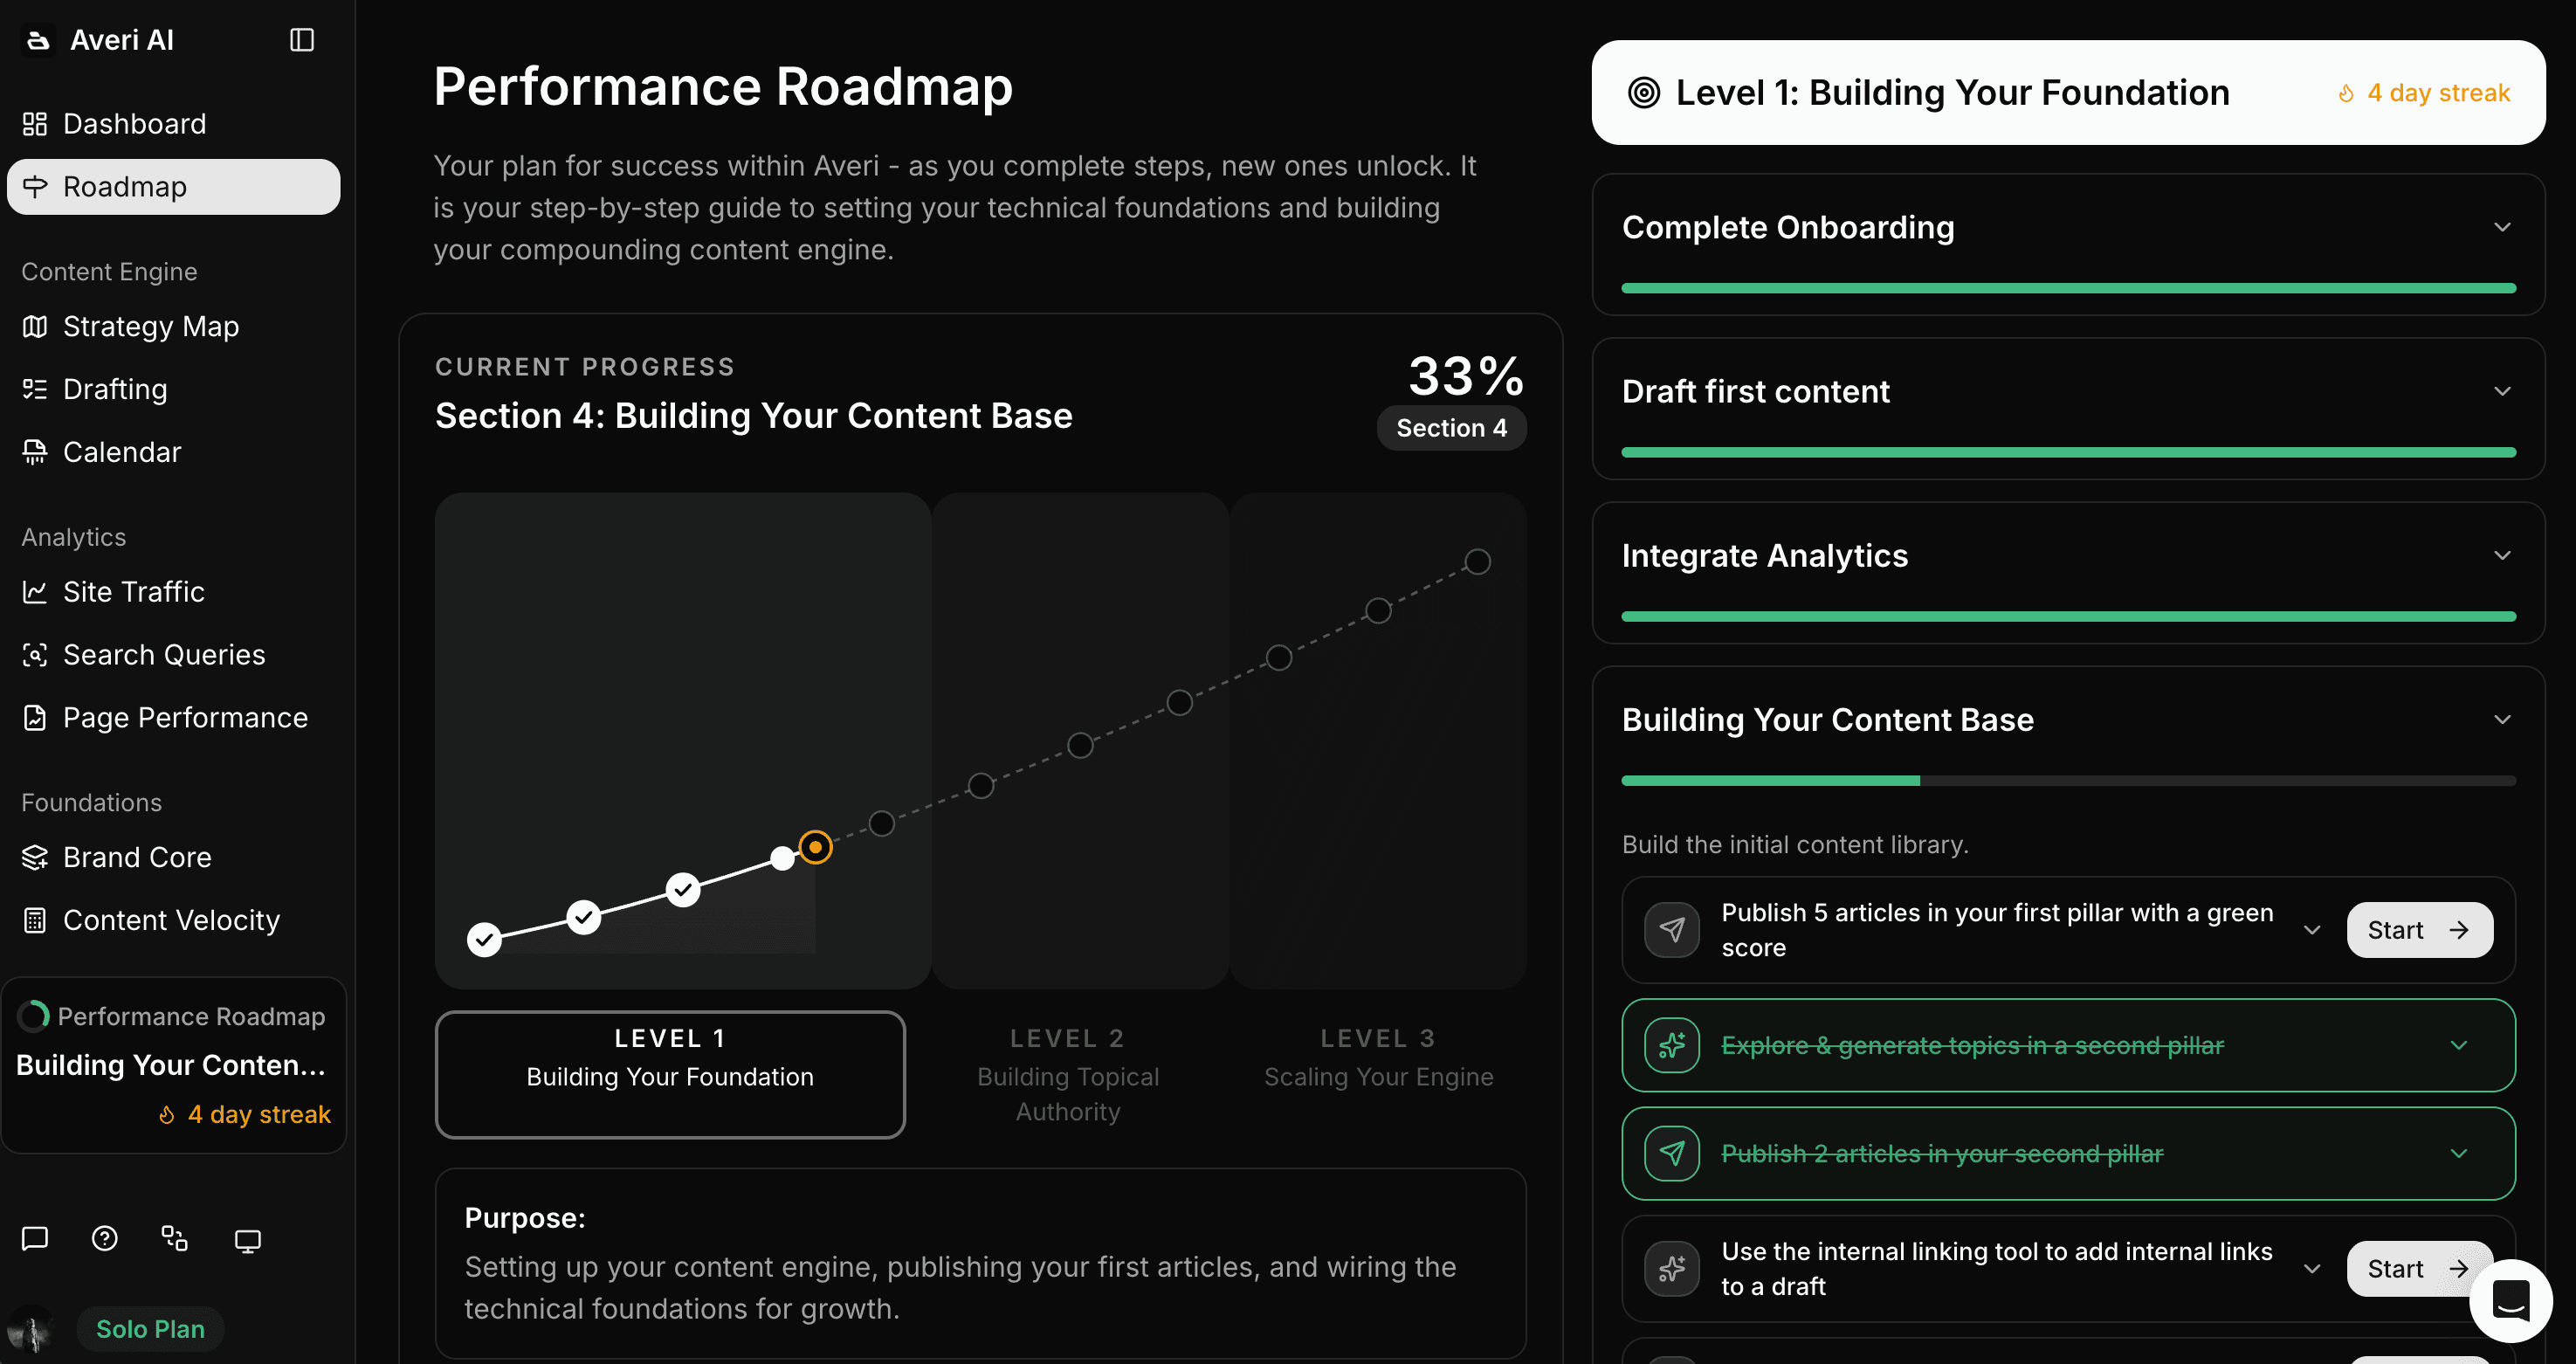Click the first completed checkmark node on chart
Screen dimensions: 2576x1364
pos(484,939)
